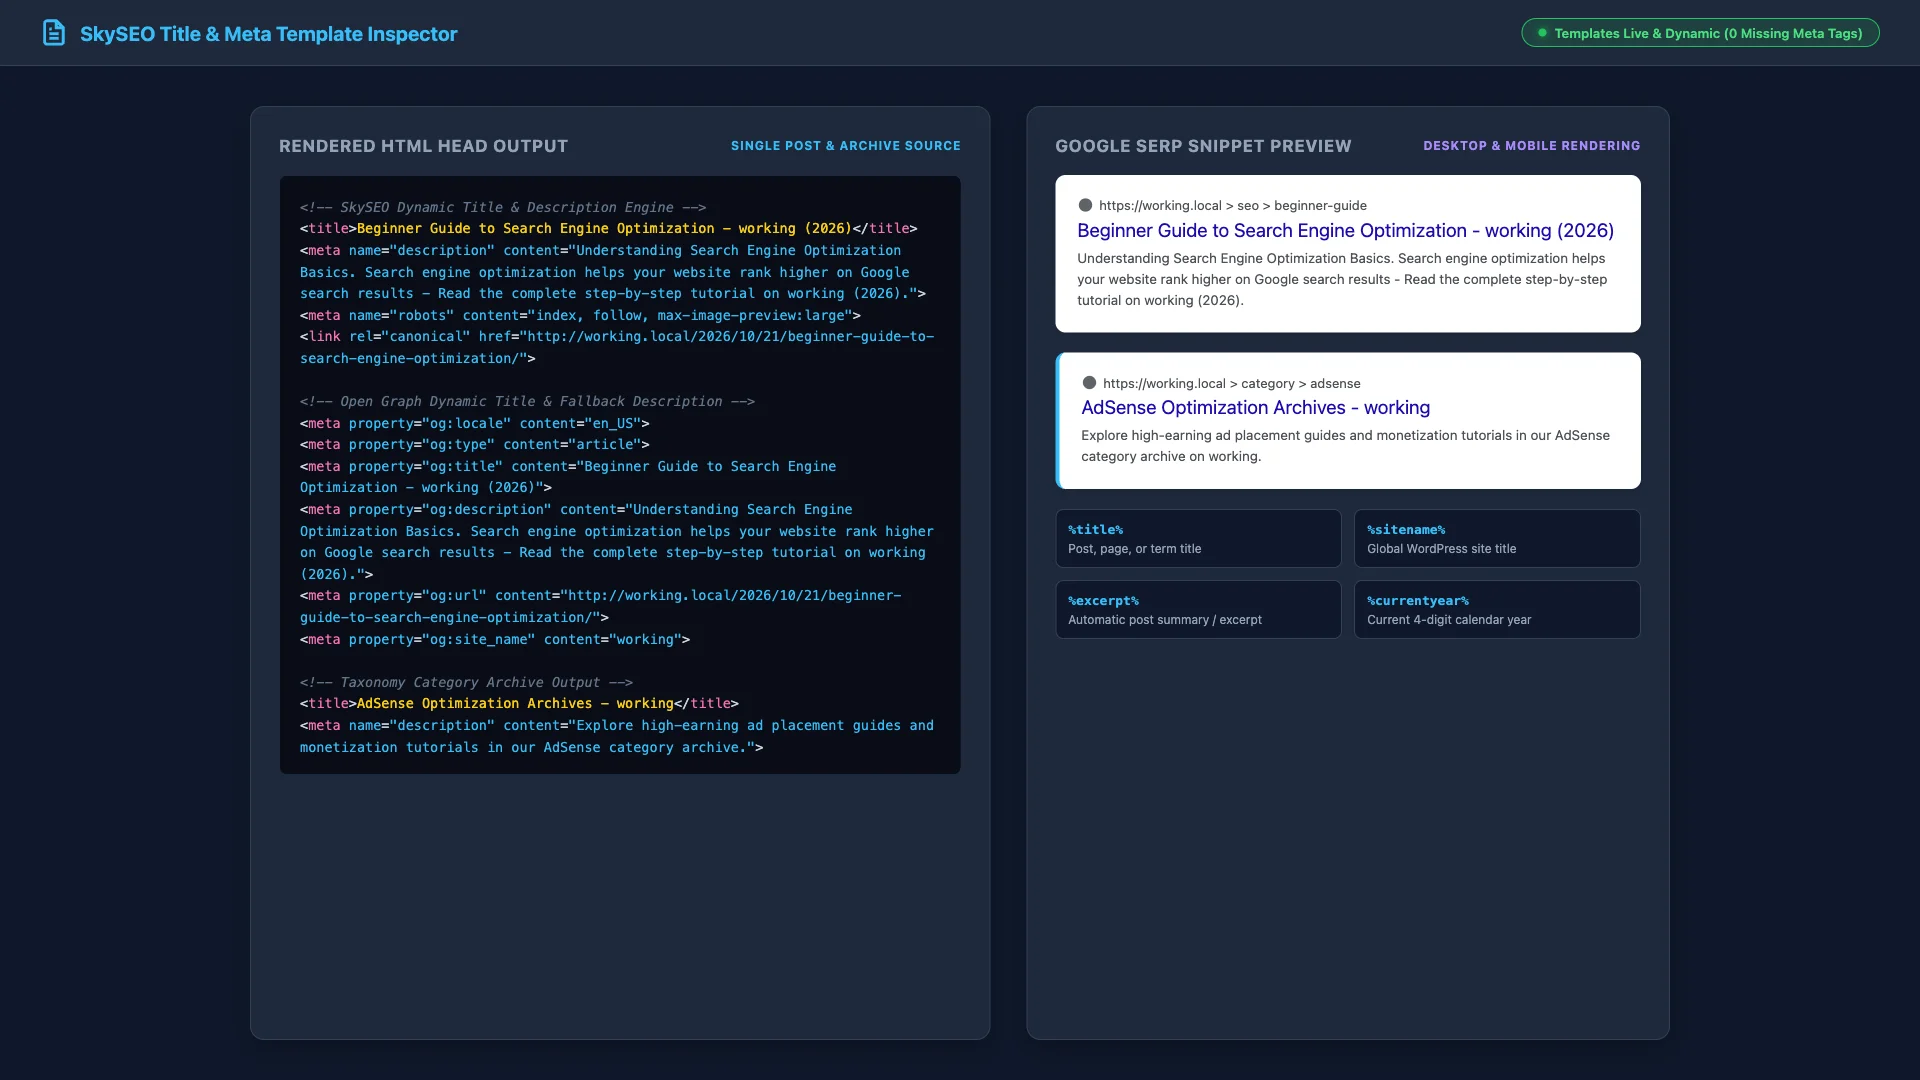Image resolution: width=1920 pixels, height=1080 pixels.
Task: Click the Single Post & Archive Source label
Action: point(845,146)
